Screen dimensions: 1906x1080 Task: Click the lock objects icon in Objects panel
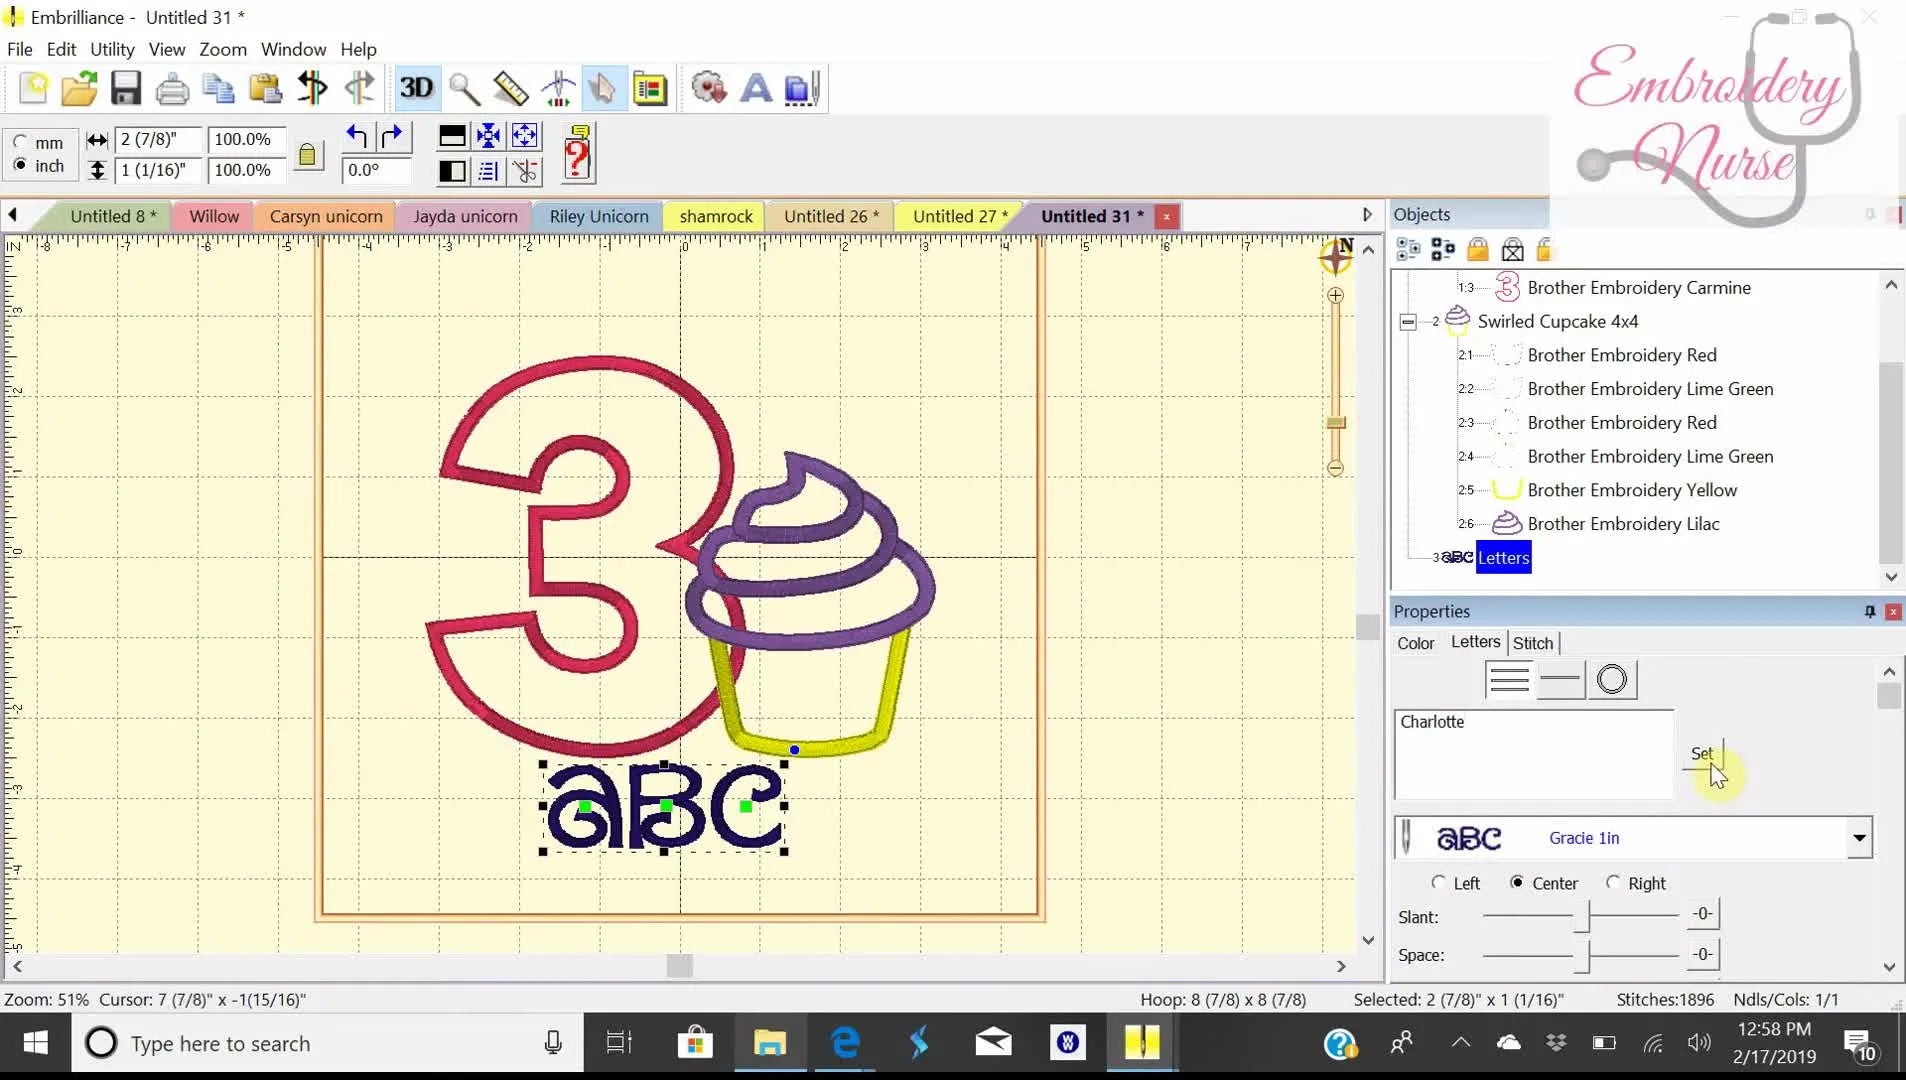click(1478, 249)
